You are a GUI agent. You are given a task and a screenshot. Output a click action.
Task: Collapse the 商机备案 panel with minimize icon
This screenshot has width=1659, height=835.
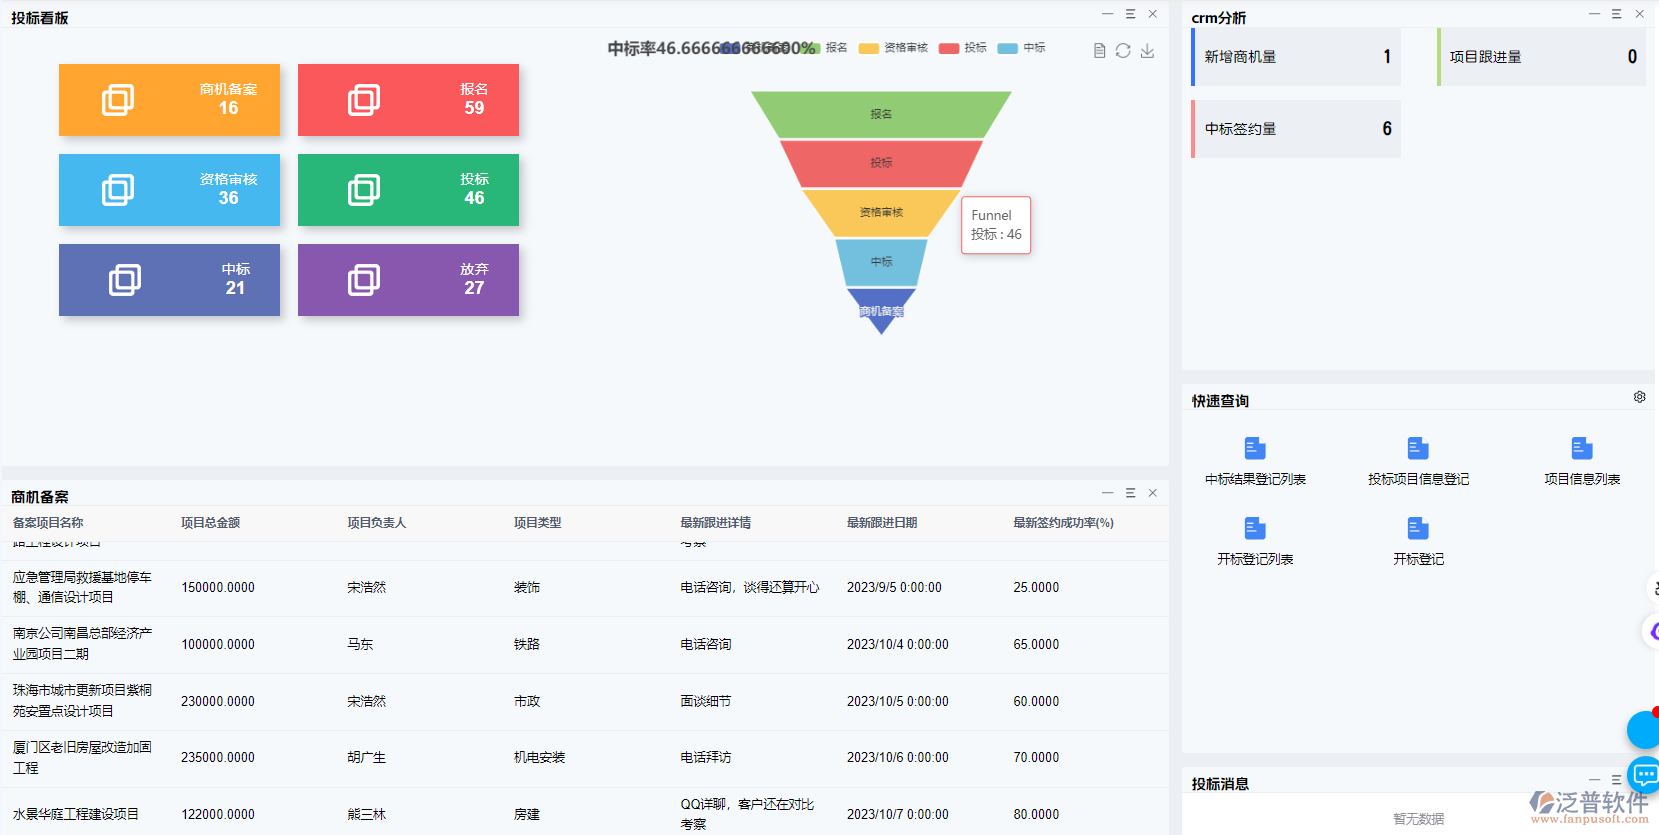coord(1107,493)
